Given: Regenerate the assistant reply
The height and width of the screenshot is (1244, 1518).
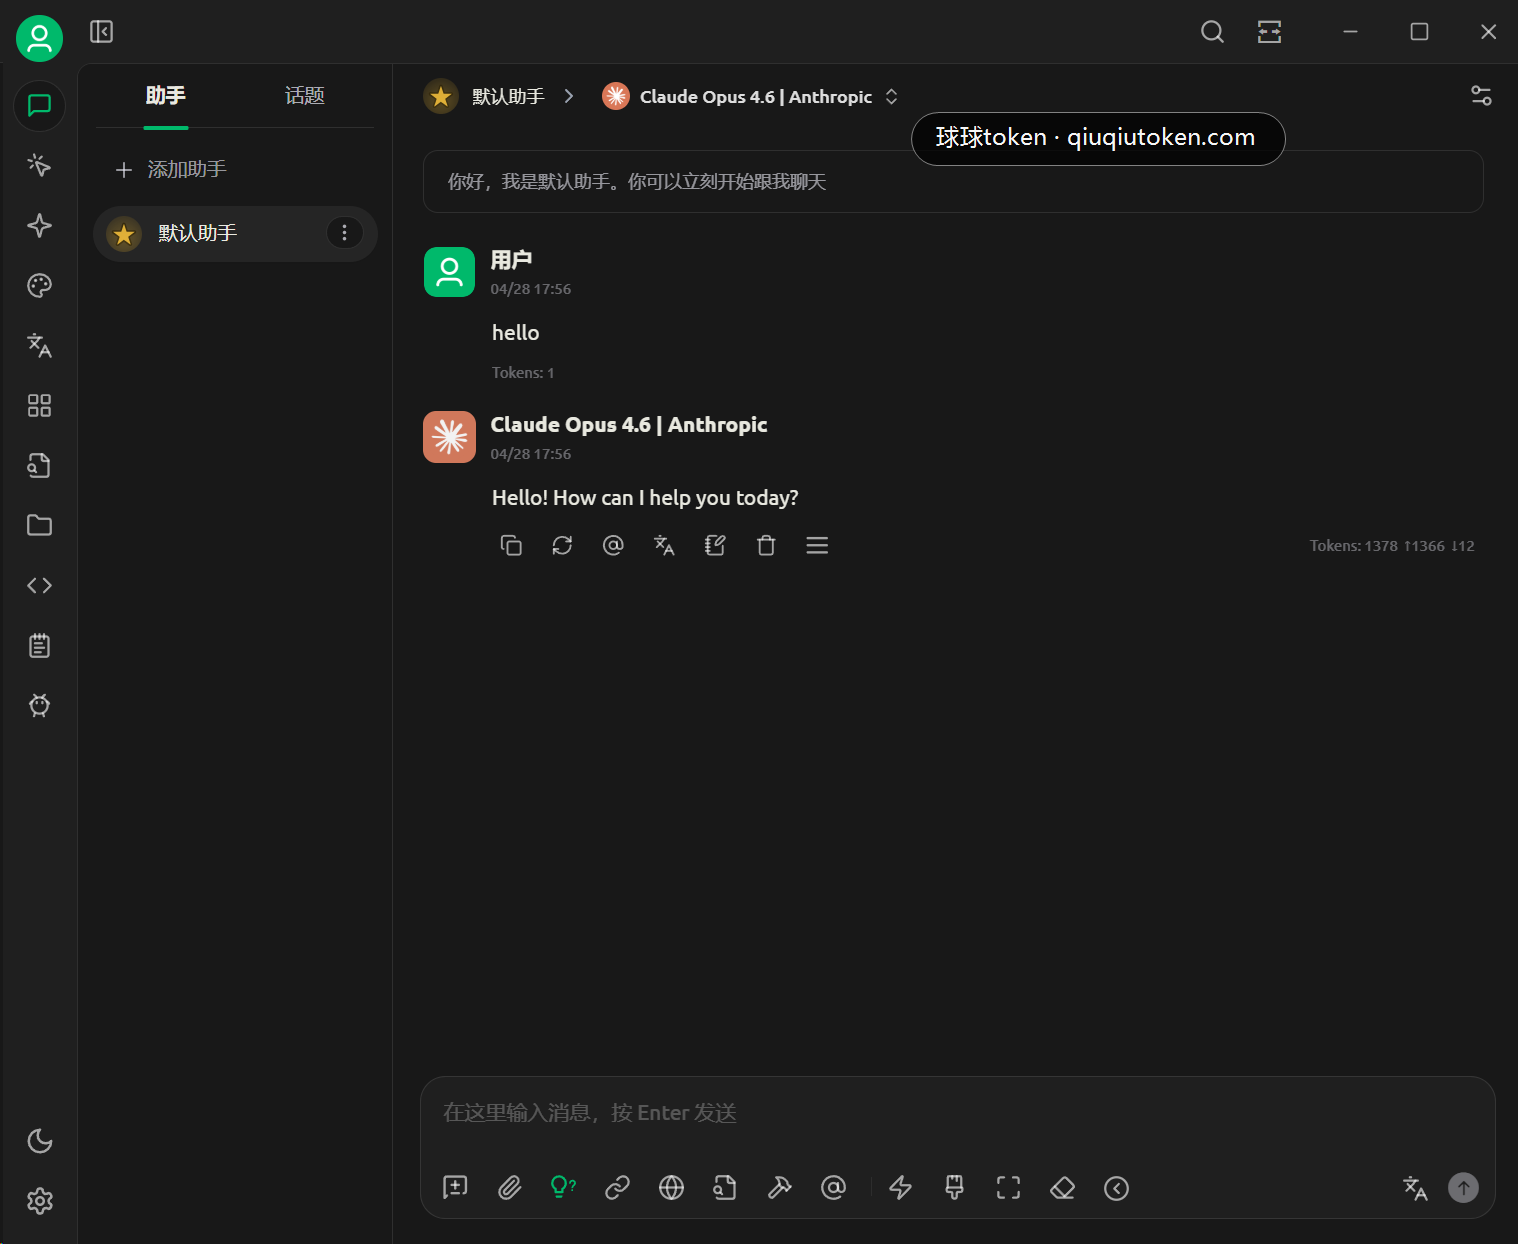Looking at the screenshot, I should 562,545.
